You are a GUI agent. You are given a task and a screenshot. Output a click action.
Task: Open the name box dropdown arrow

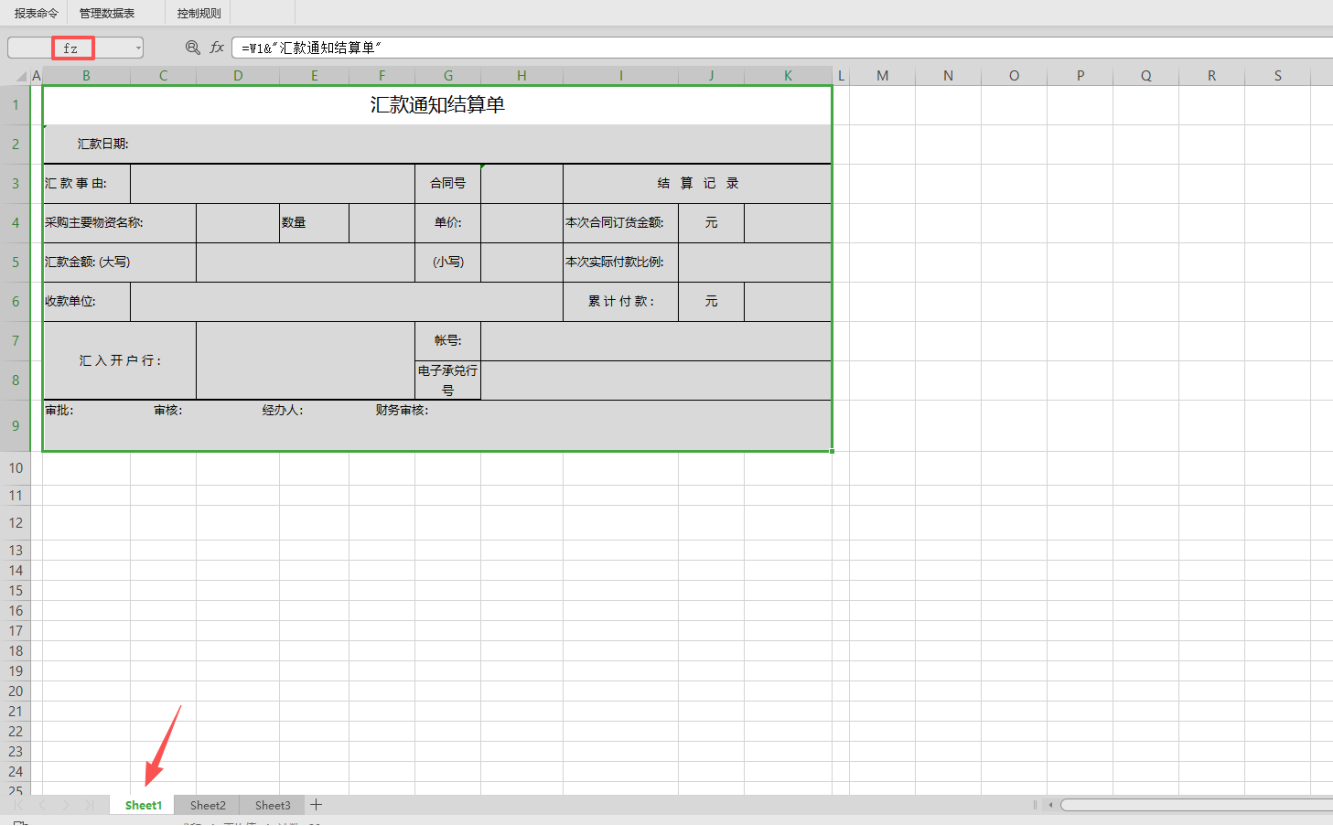pos(138,48)
